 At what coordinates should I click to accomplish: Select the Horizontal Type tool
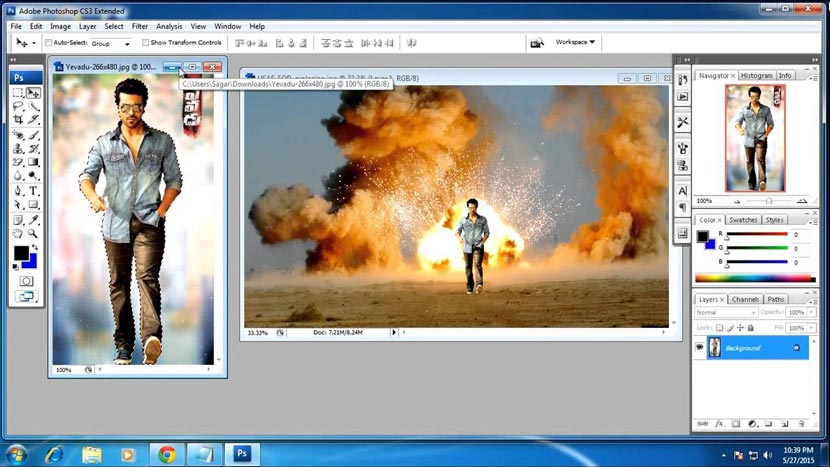(33, 191)
